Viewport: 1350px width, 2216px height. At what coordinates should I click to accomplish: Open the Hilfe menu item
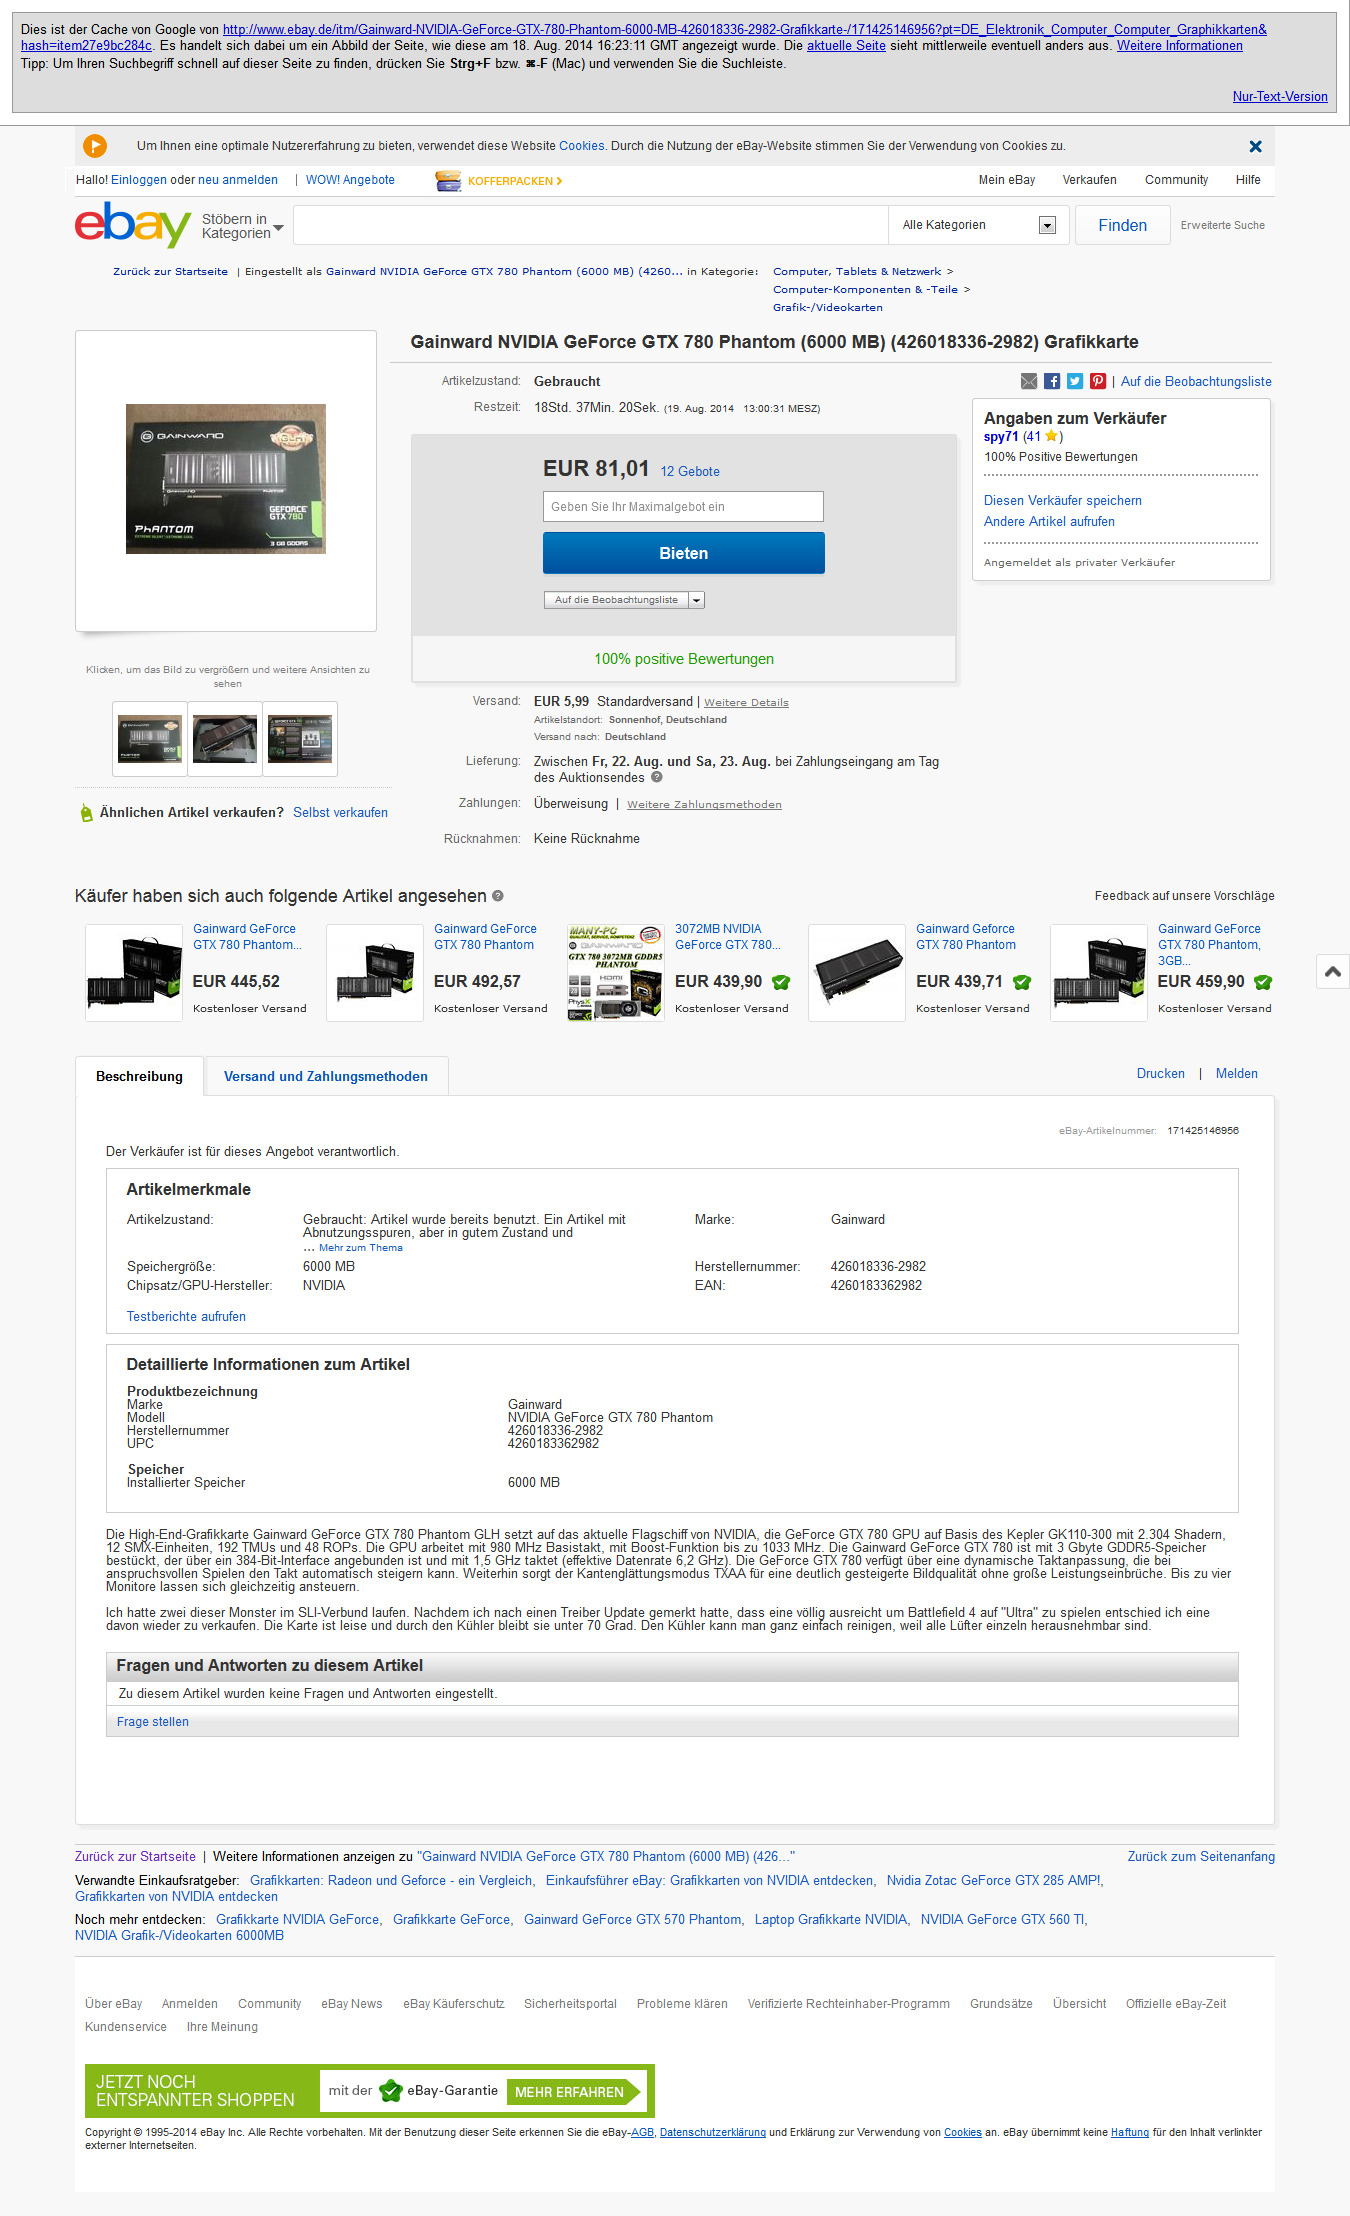tap(1248, 180)
